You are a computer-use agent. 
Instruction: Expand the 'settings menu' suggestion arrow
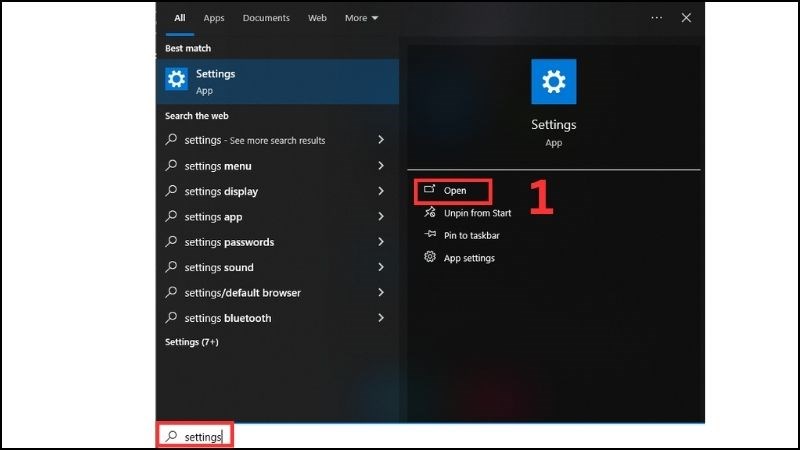(x=381, y=165)
